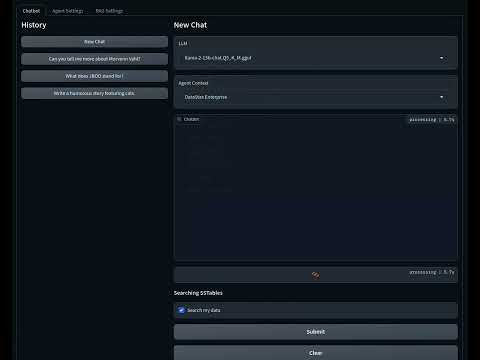Viewport: 480px width, 360px height.
Task: Clear the chat
Action: (315, 353)
